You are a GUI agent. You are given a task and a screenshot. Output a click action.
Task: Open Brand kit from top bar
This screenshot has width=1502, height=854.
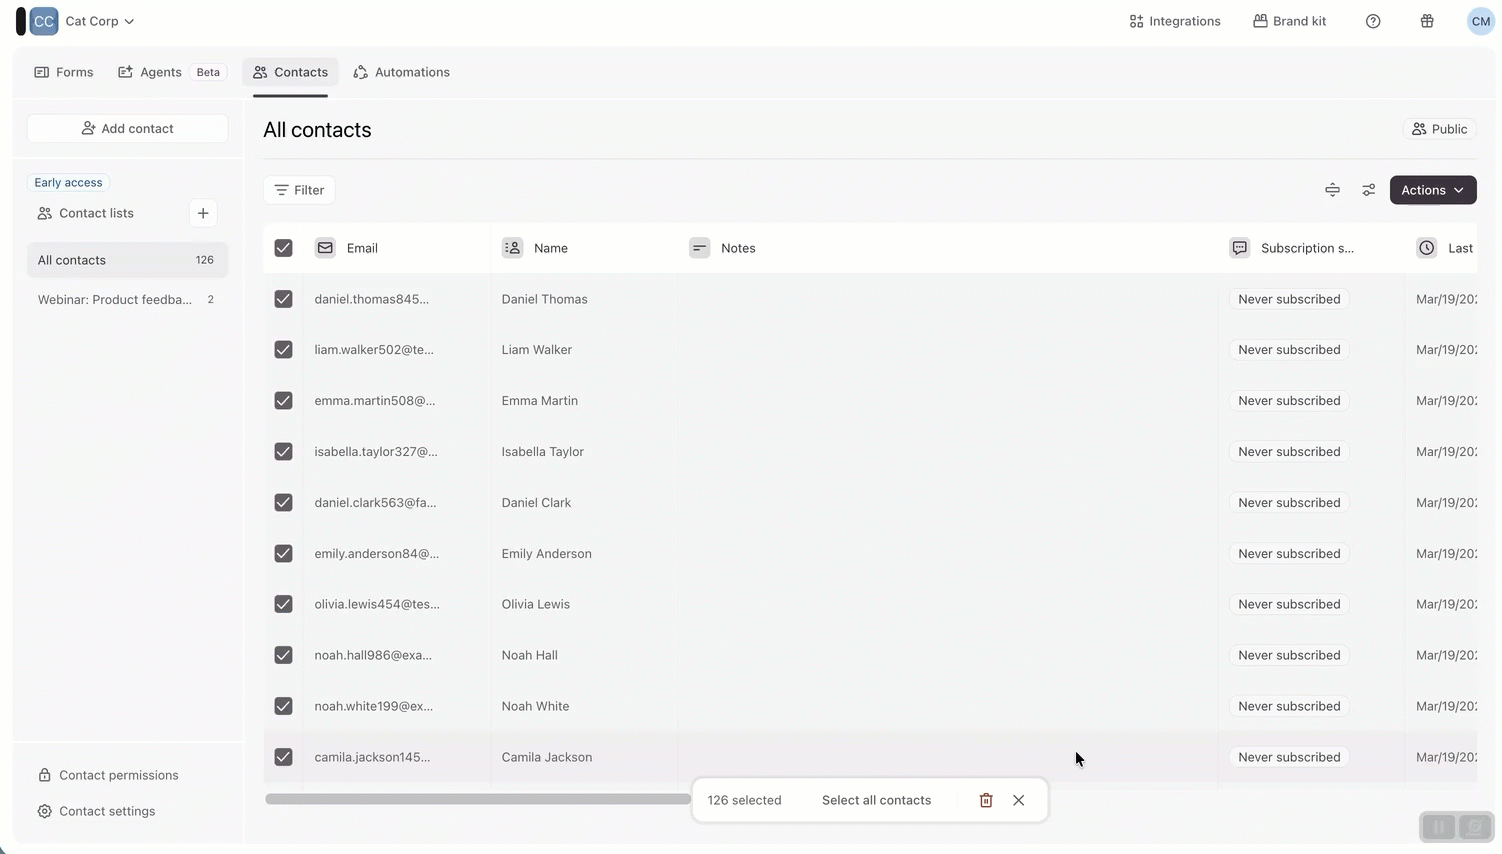point(1289,21)
